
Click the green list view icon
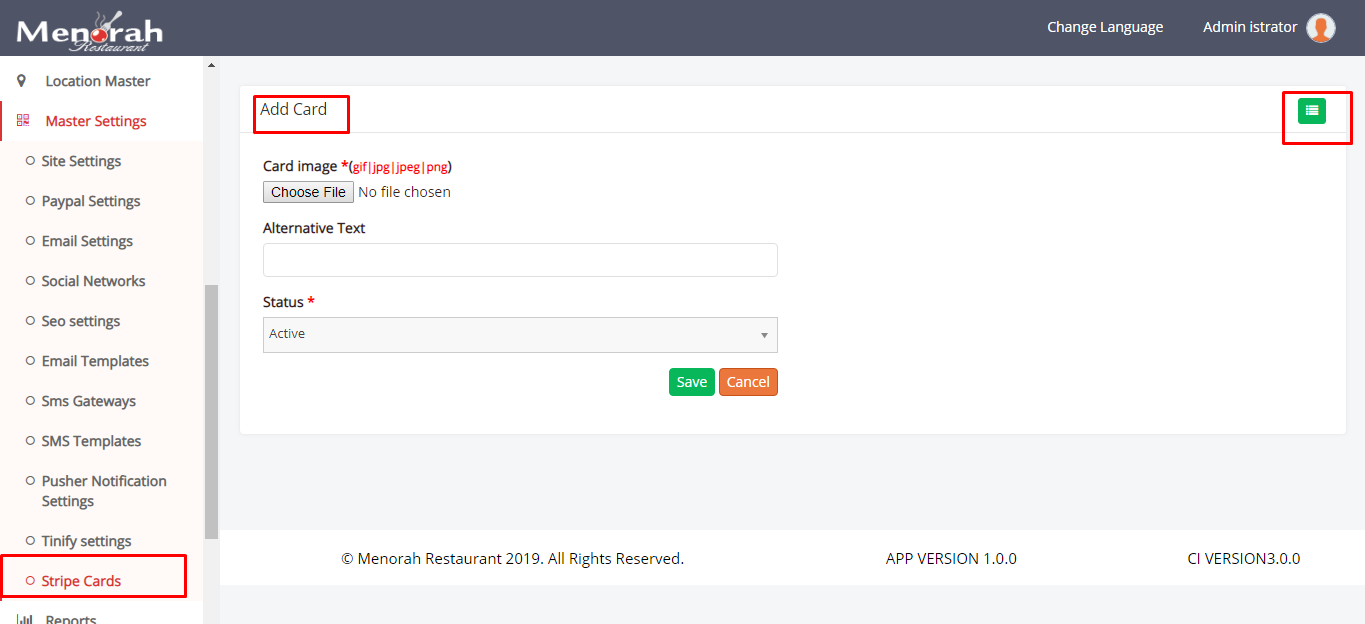point(1311,111)
